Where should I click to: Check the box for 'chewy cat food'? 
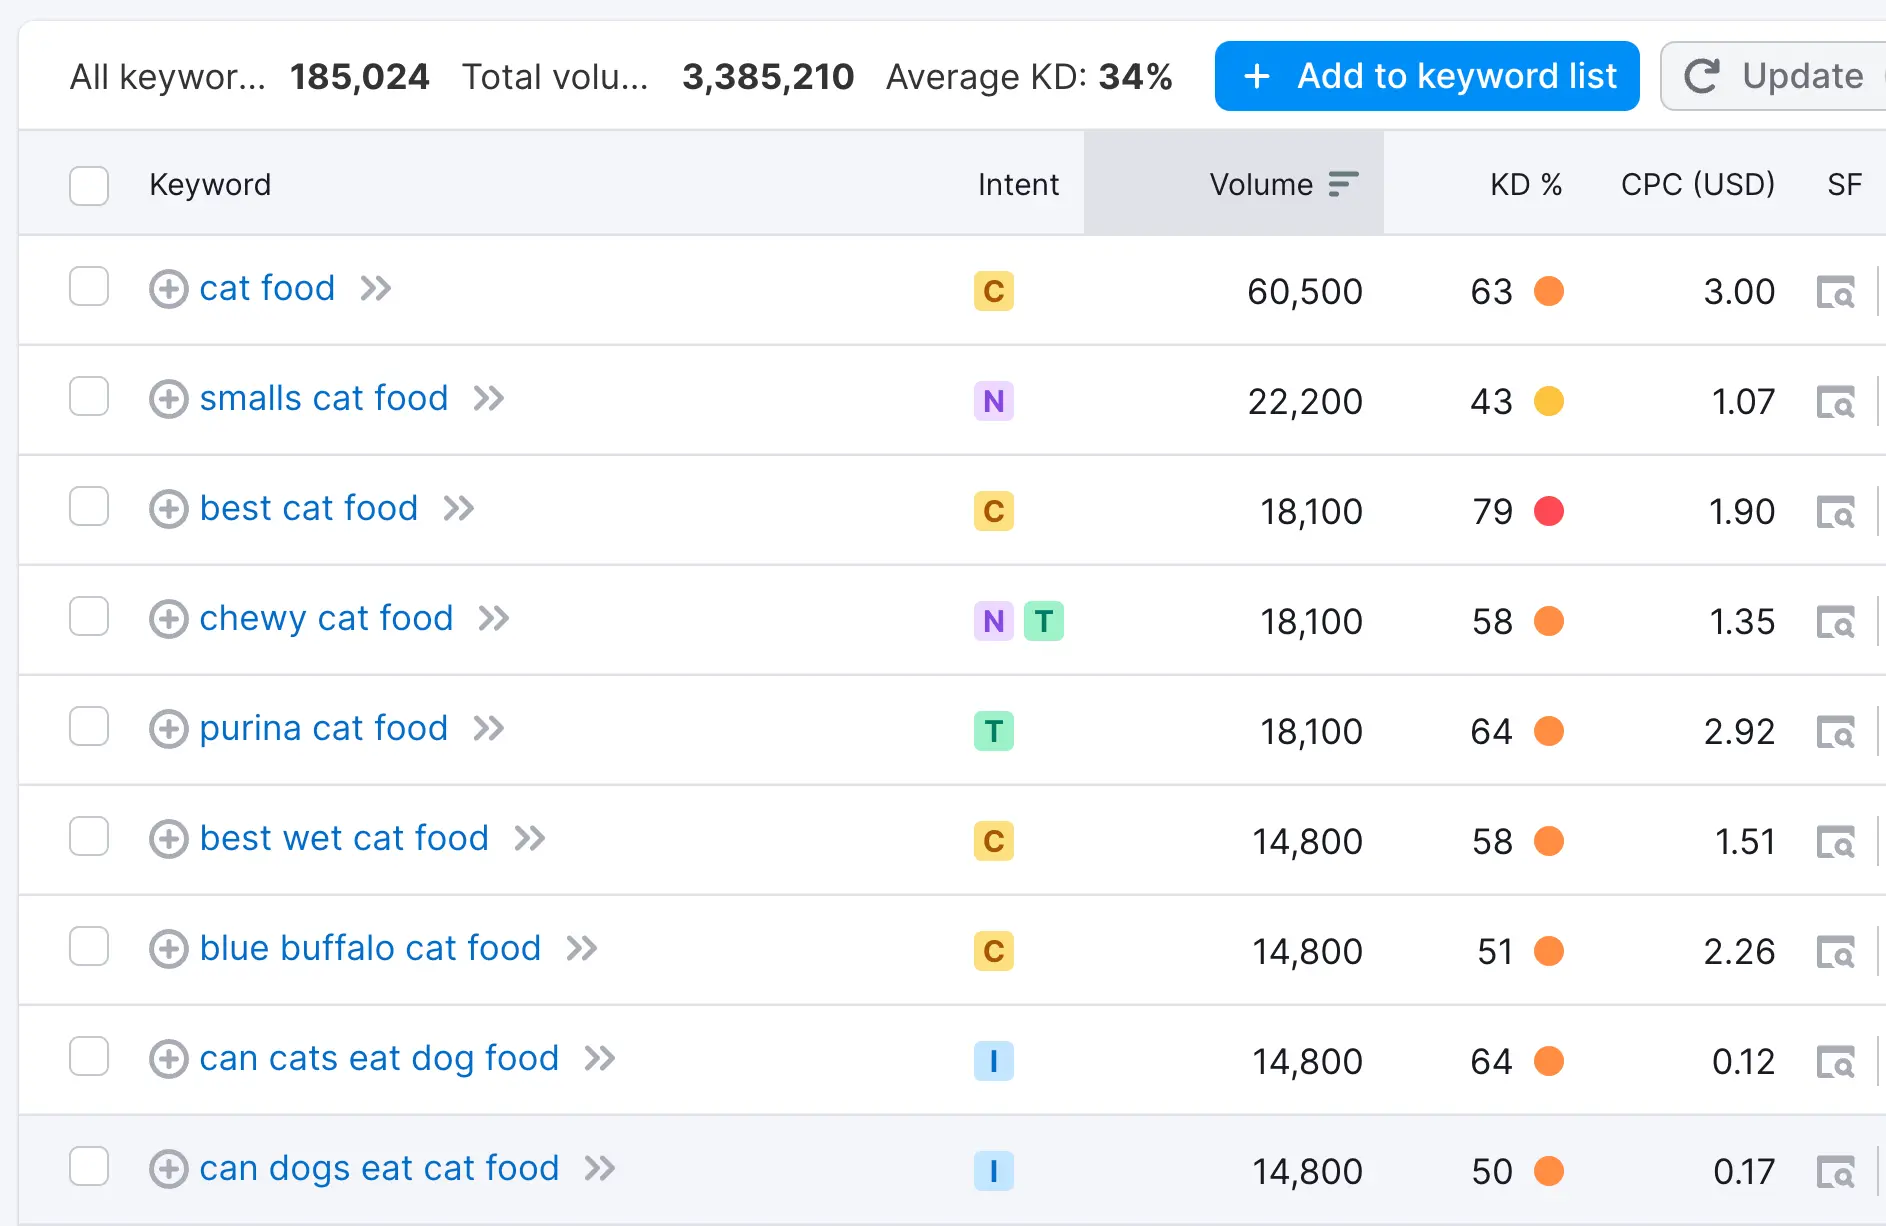point(89,616)
